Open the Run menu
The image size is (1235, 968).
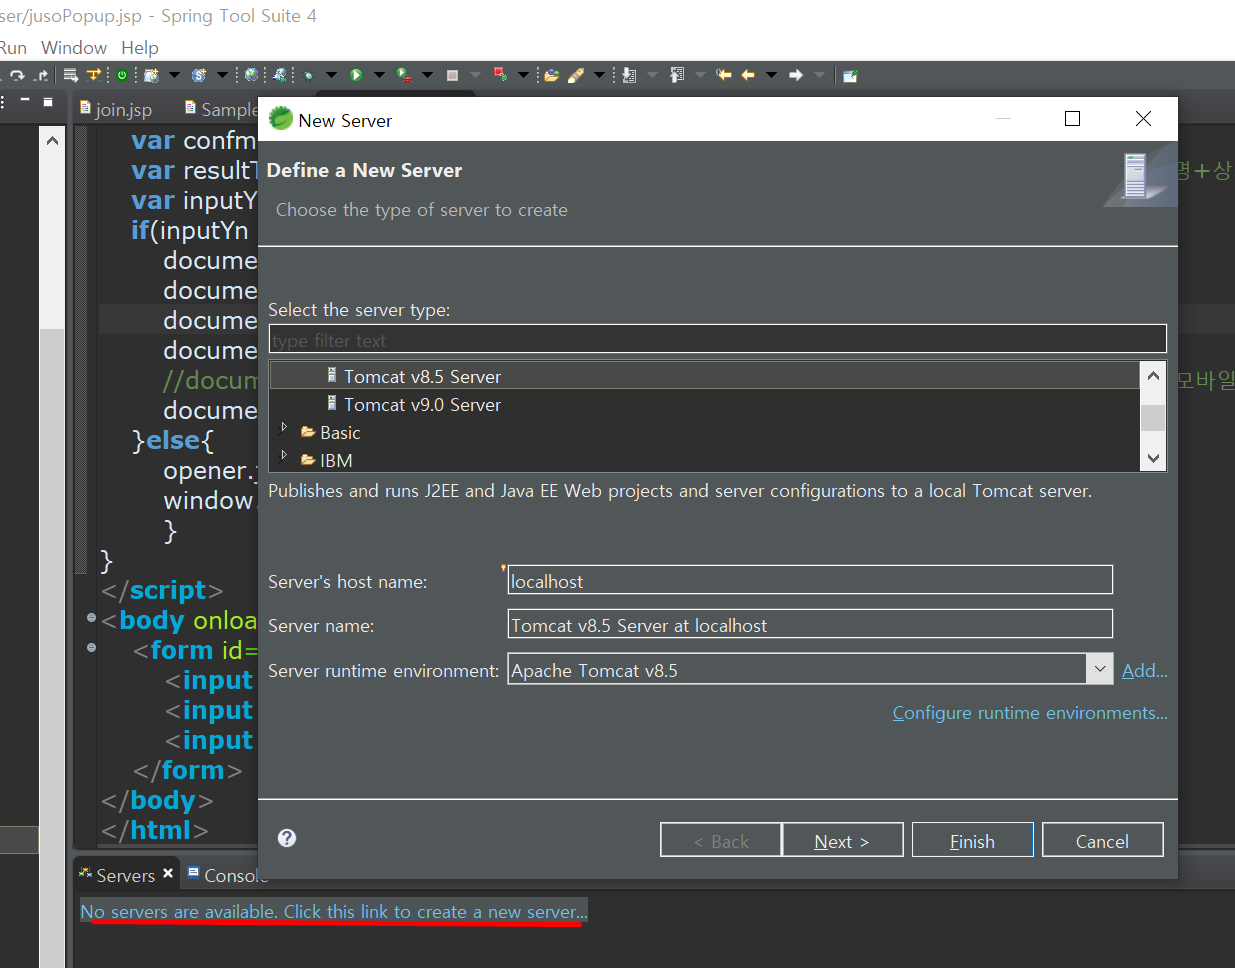[x=13, y=48]
